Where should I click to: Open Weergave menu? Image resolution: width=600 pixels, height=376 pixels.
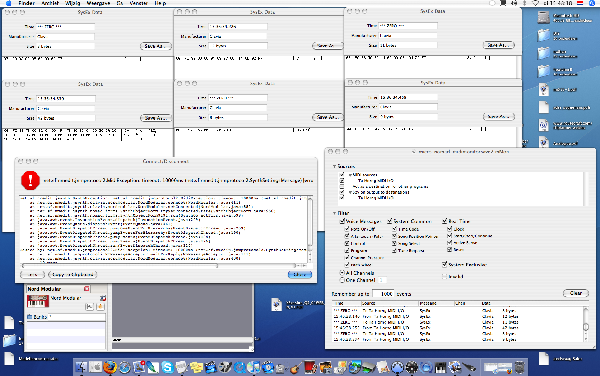point(98,3)
